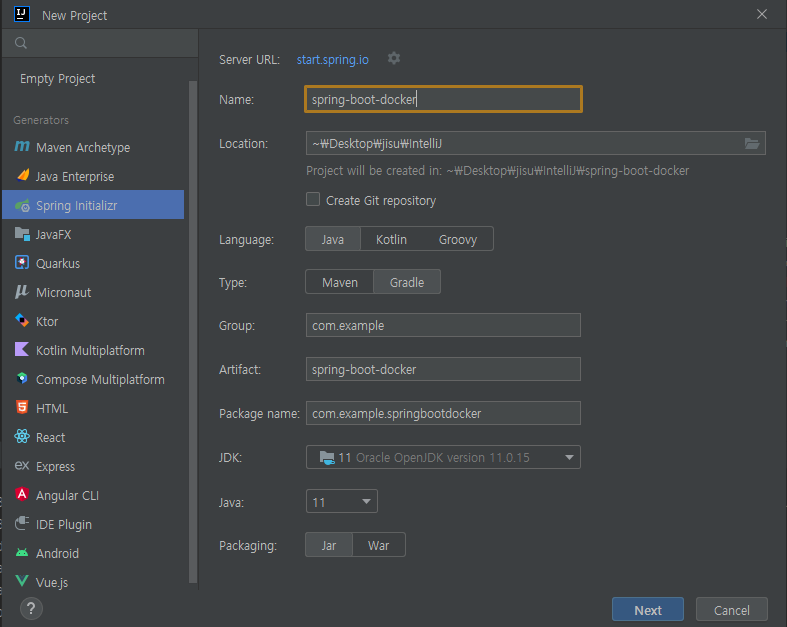The width and height of the screenshot is (787, 627).
Task: Select the Express generator label
Action: point(55,466)
